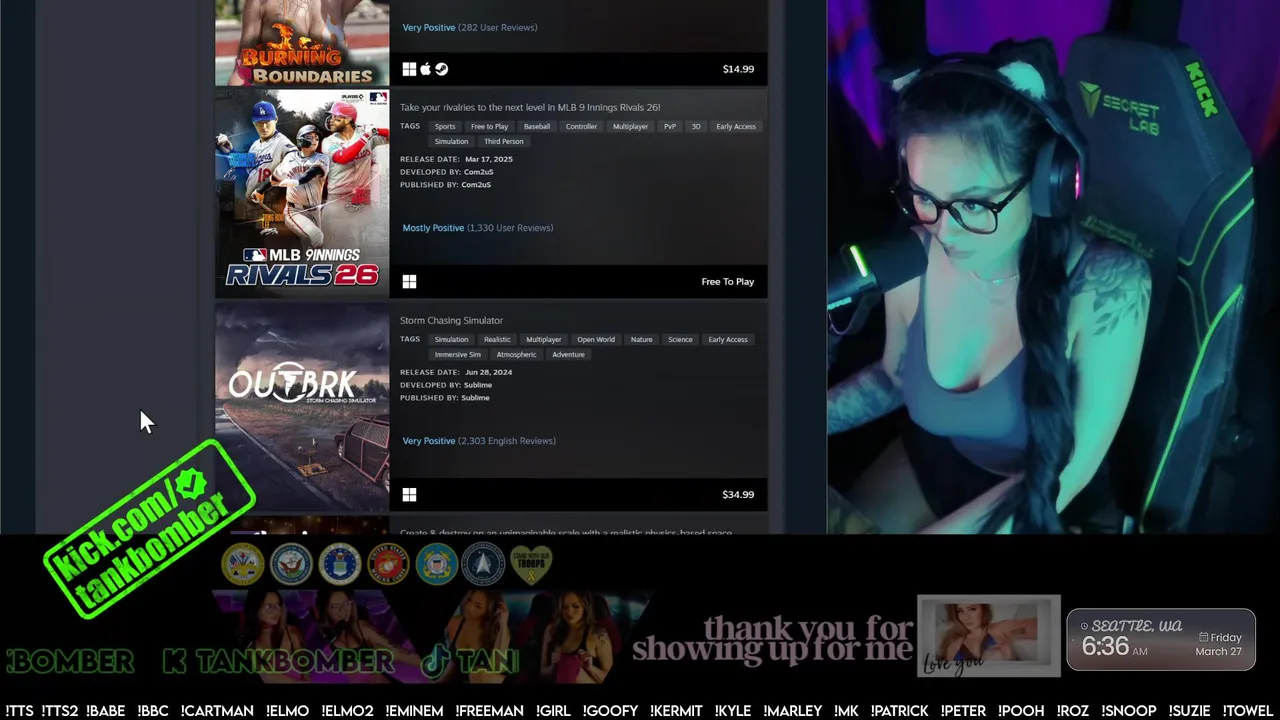
Task: Click Windows platform icon under MLB Rivals 26
Action: pyautogui.click(x=409, y=282)
